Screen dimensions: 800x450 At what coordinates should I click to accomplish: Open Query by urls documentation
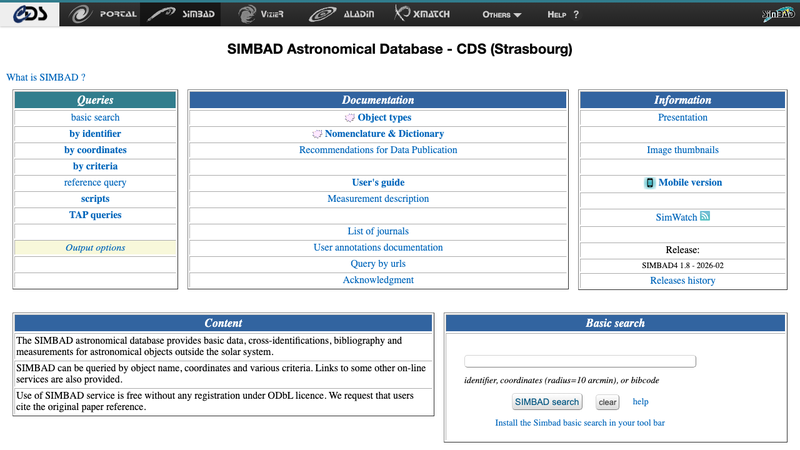(x=378, y=264)
